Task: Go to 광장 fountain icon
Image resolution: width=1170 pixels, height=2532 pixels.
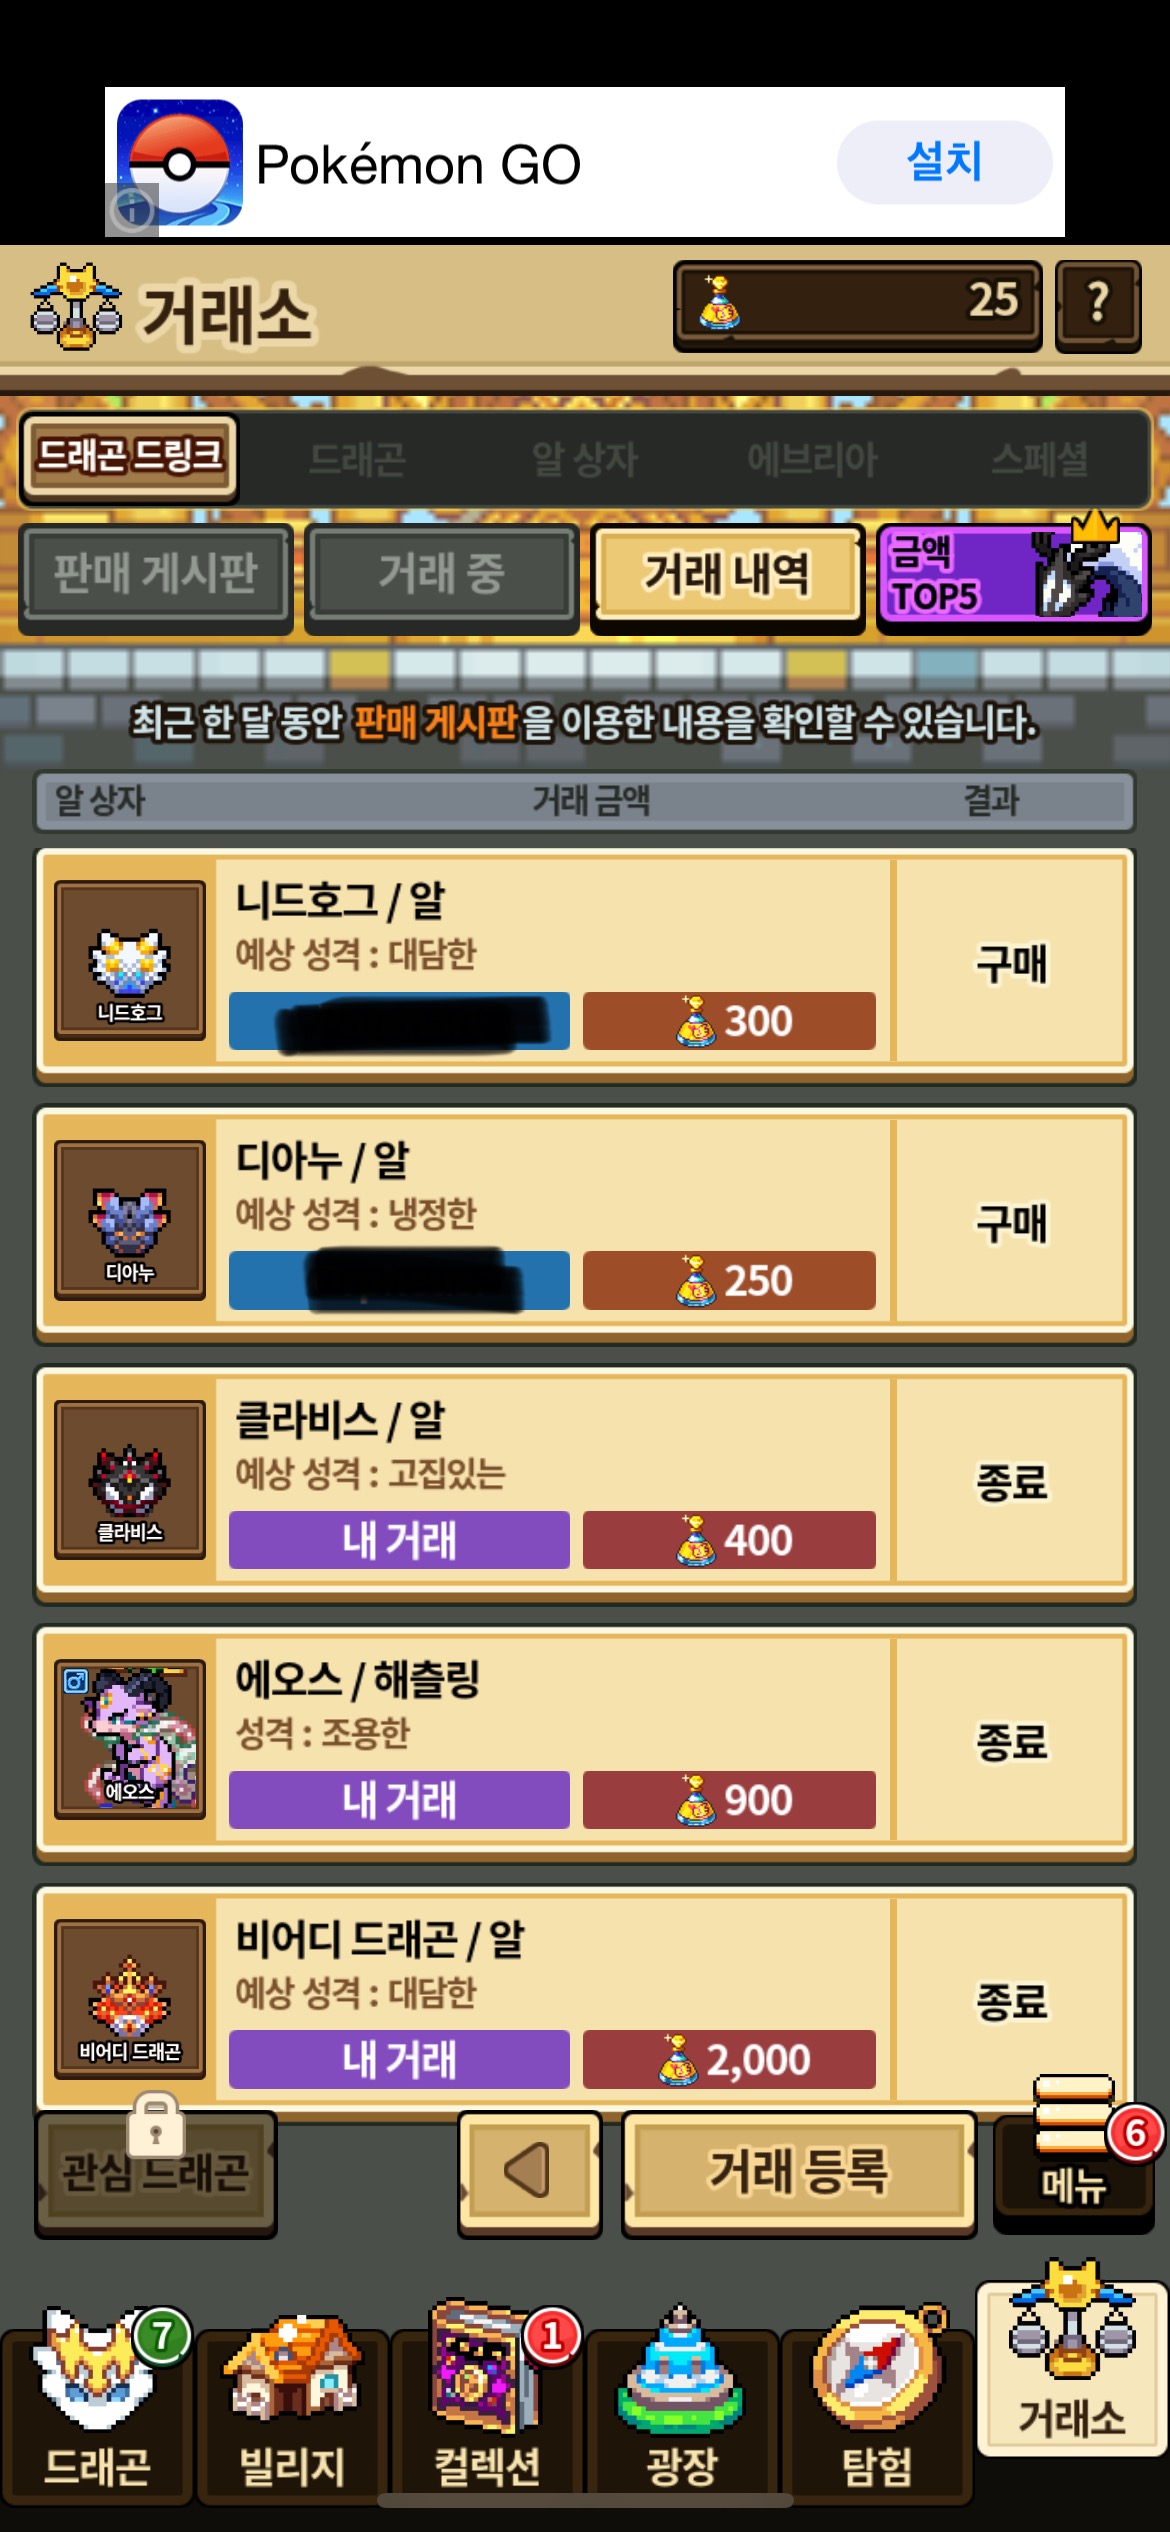Action: click(681, 2405)
